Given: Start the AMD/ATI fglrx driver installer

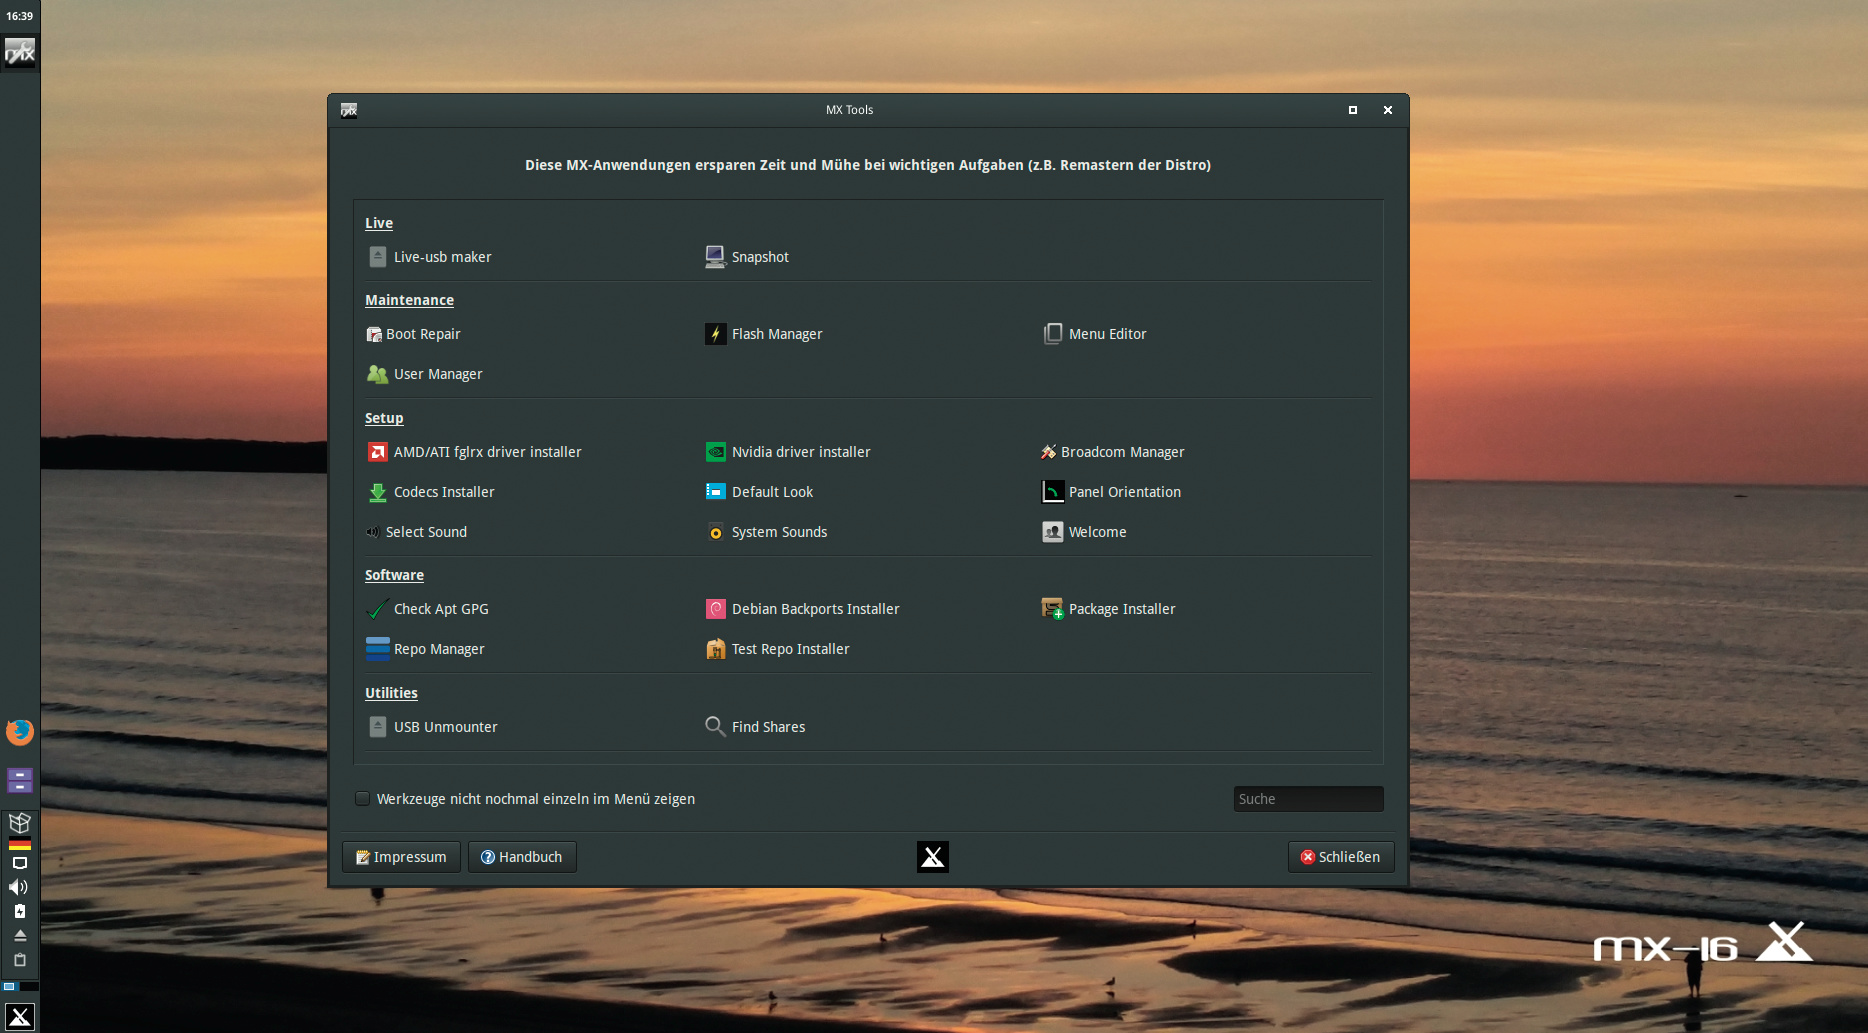Looking at the screenshot, I should pos(475,452).
